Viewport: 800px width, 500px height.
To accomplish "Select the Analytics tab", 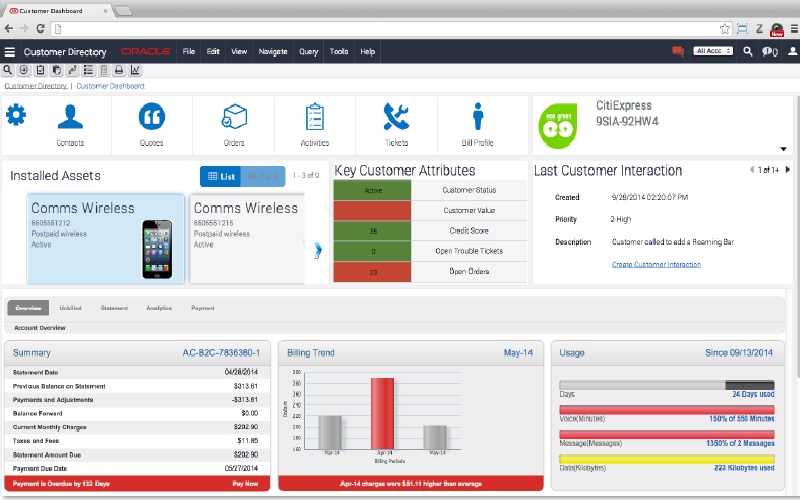I will [159, 308].
